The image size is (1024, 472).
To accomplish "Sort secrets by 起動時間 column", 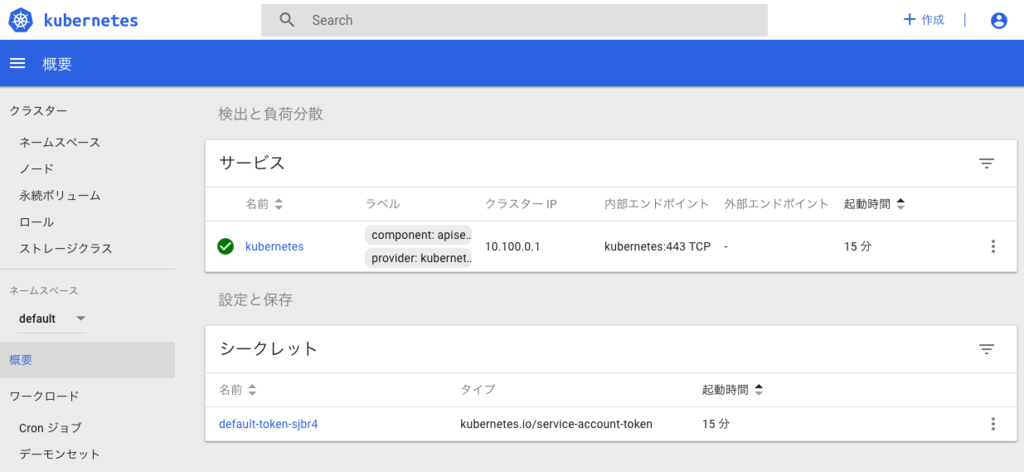I will coord(733,390).
